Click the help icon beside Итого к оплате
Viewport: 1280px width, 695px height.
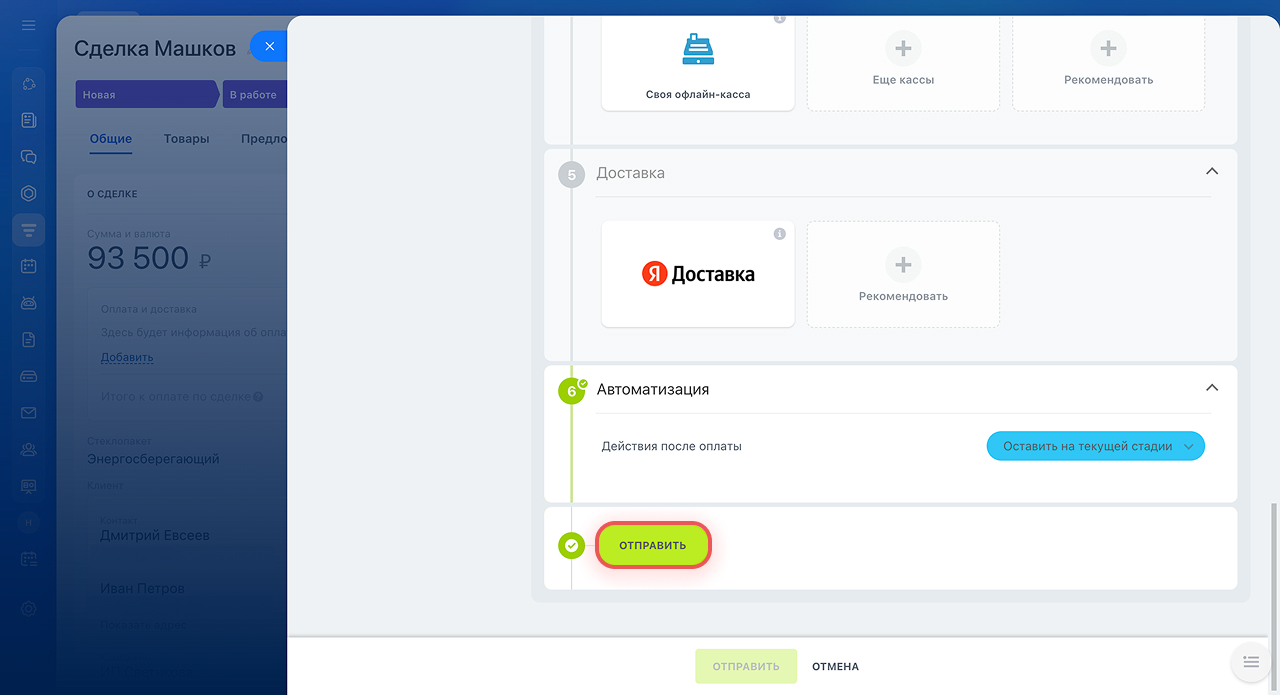pyautogui.click(x=258, y=397)
